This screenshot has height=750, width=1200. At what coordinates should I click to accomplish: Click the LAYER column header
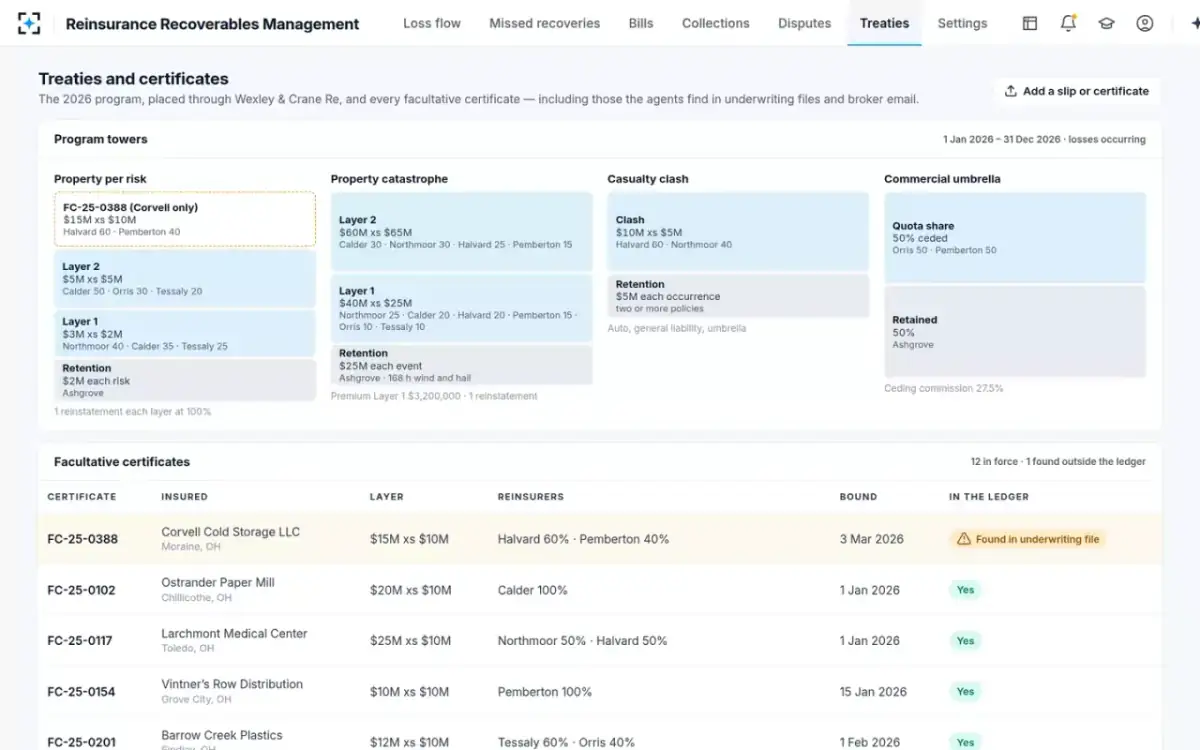coord(387,497)
